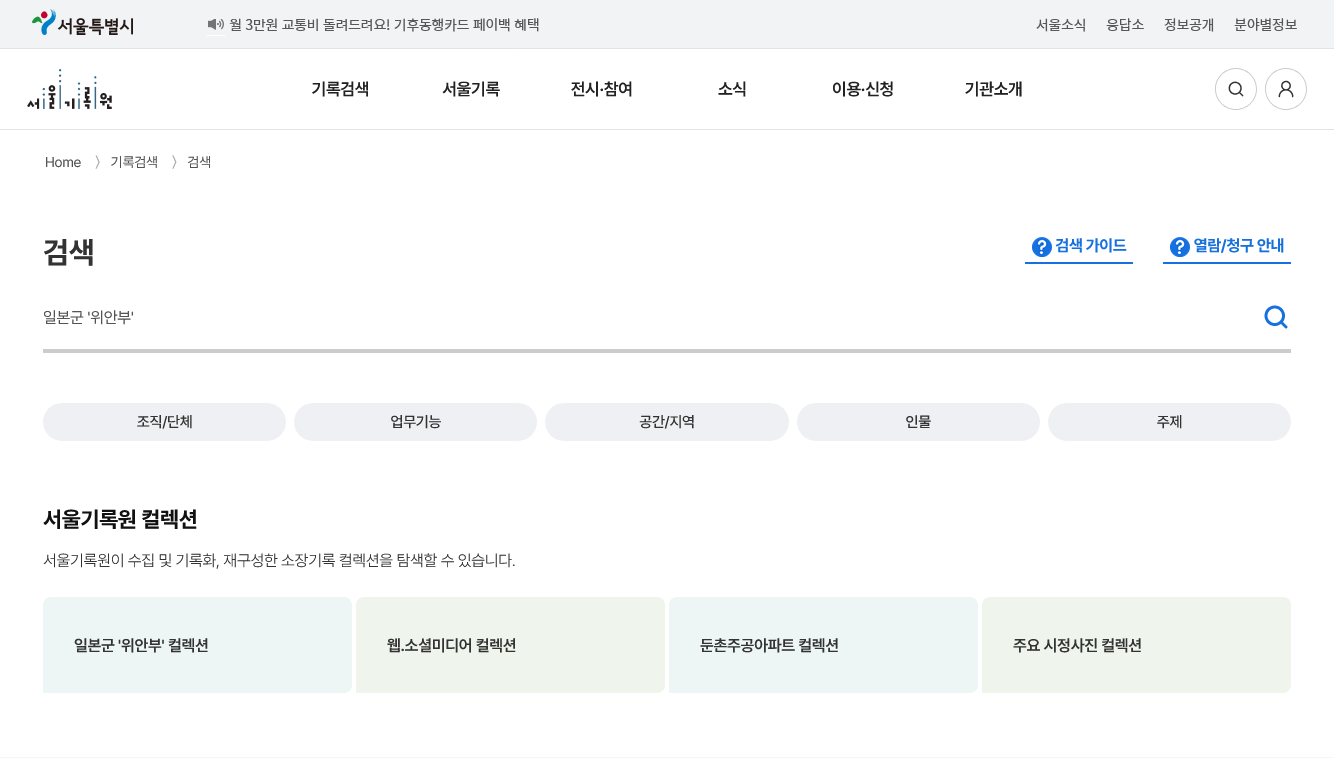Image resolution: width=1334 pixels, height=758 pixels.
Task: Click the Seoul Archives logo
Action: point(70,90)
